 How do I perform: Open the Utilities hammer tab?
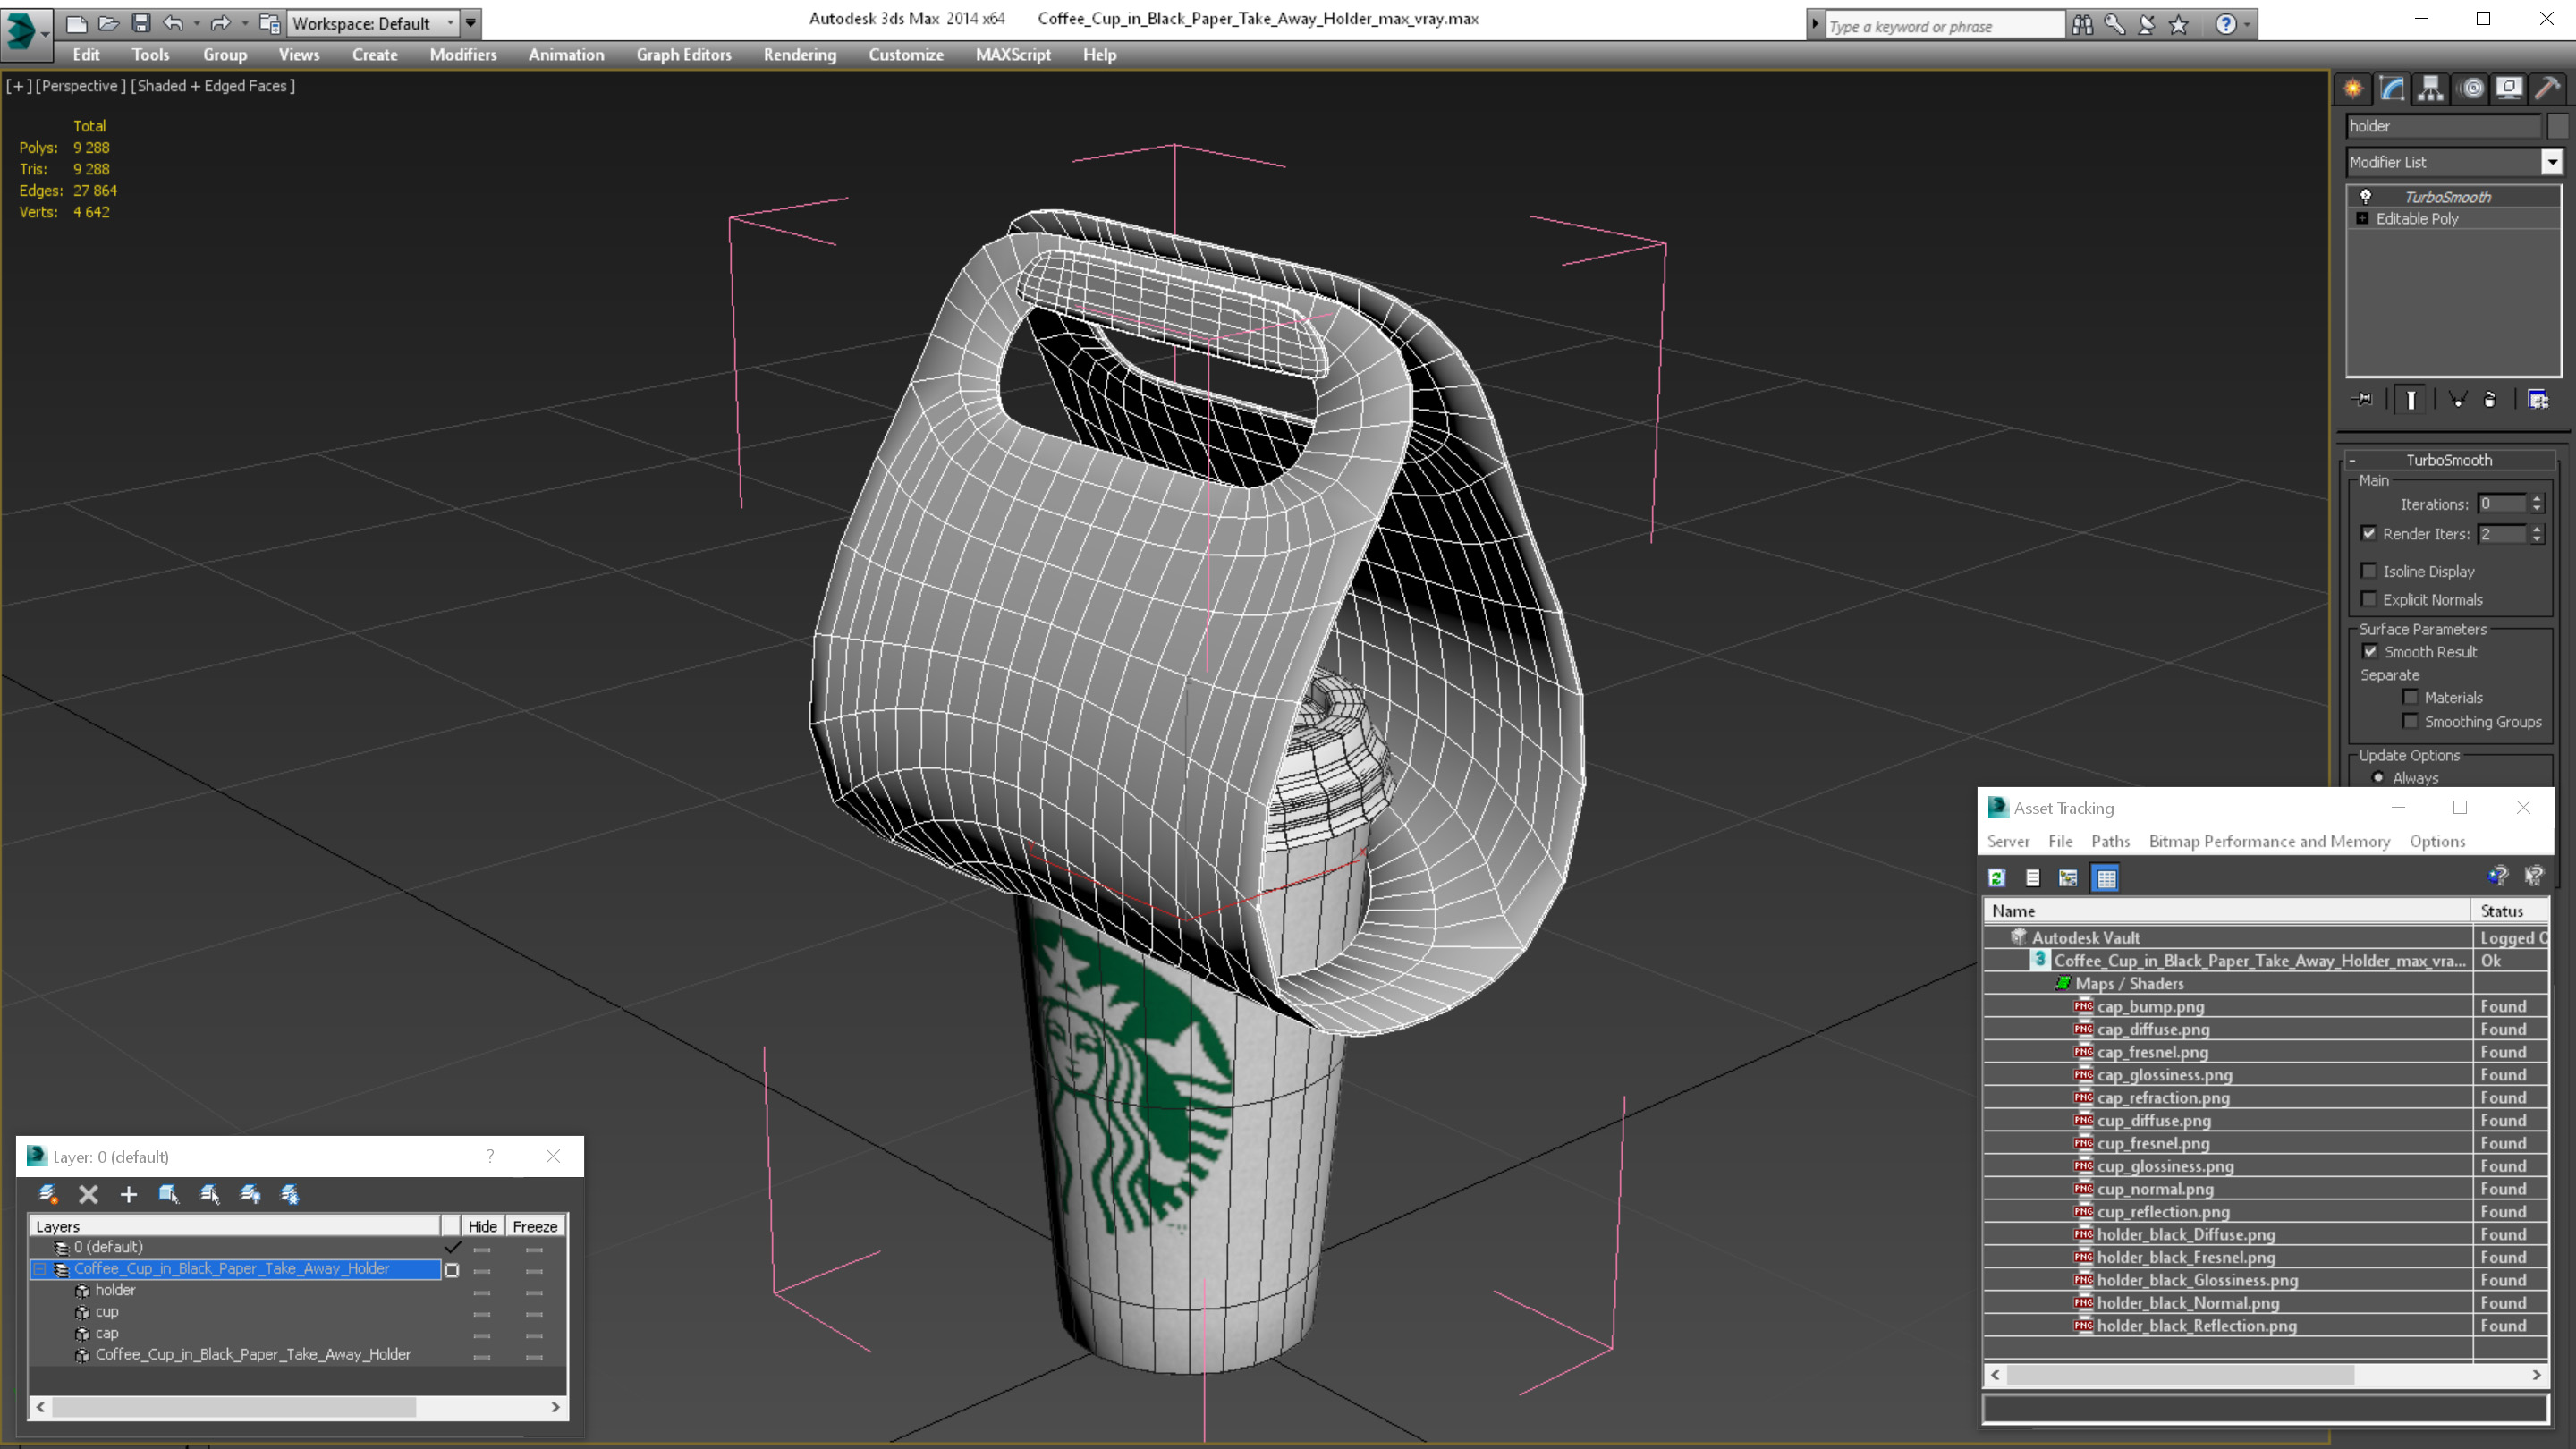coord(2548,89)
